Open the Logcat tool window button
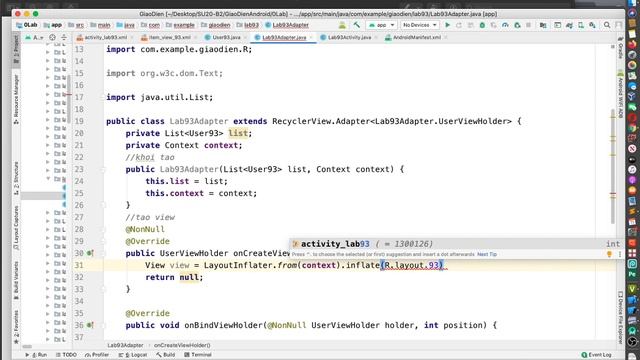Screen dimensions: 640x360 coord(133,355)
